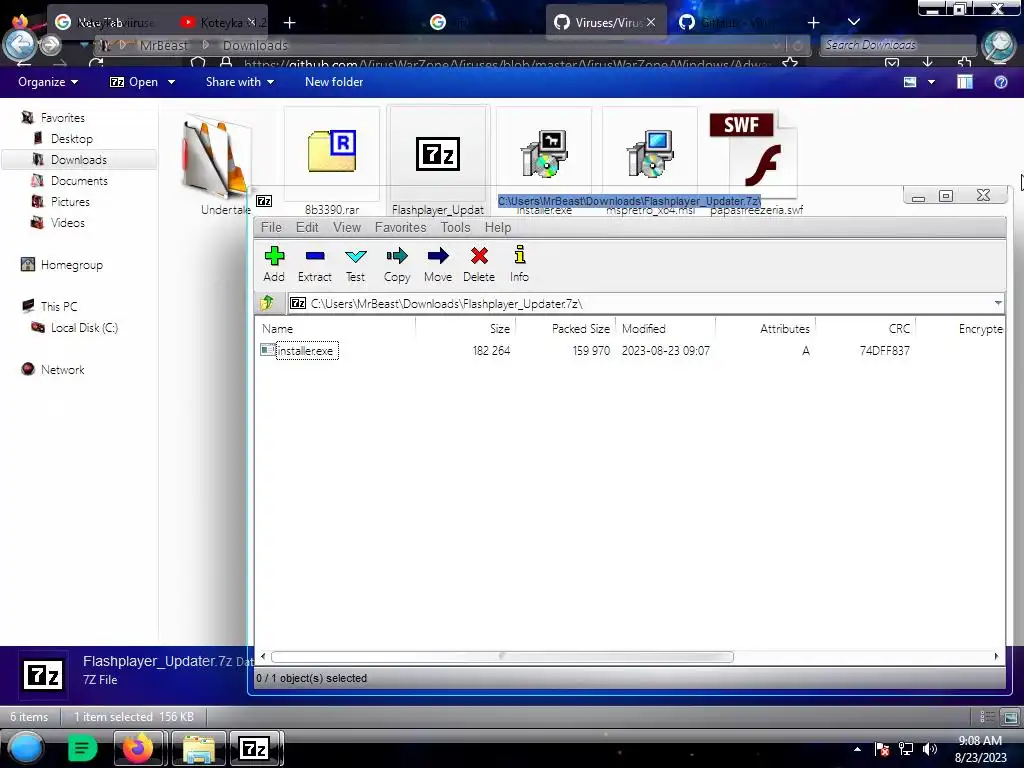Image resolution: width=1024 pixels, height=768 pixels.
Task: Choose the Move toolbar icon
Action: click(438, 264)
